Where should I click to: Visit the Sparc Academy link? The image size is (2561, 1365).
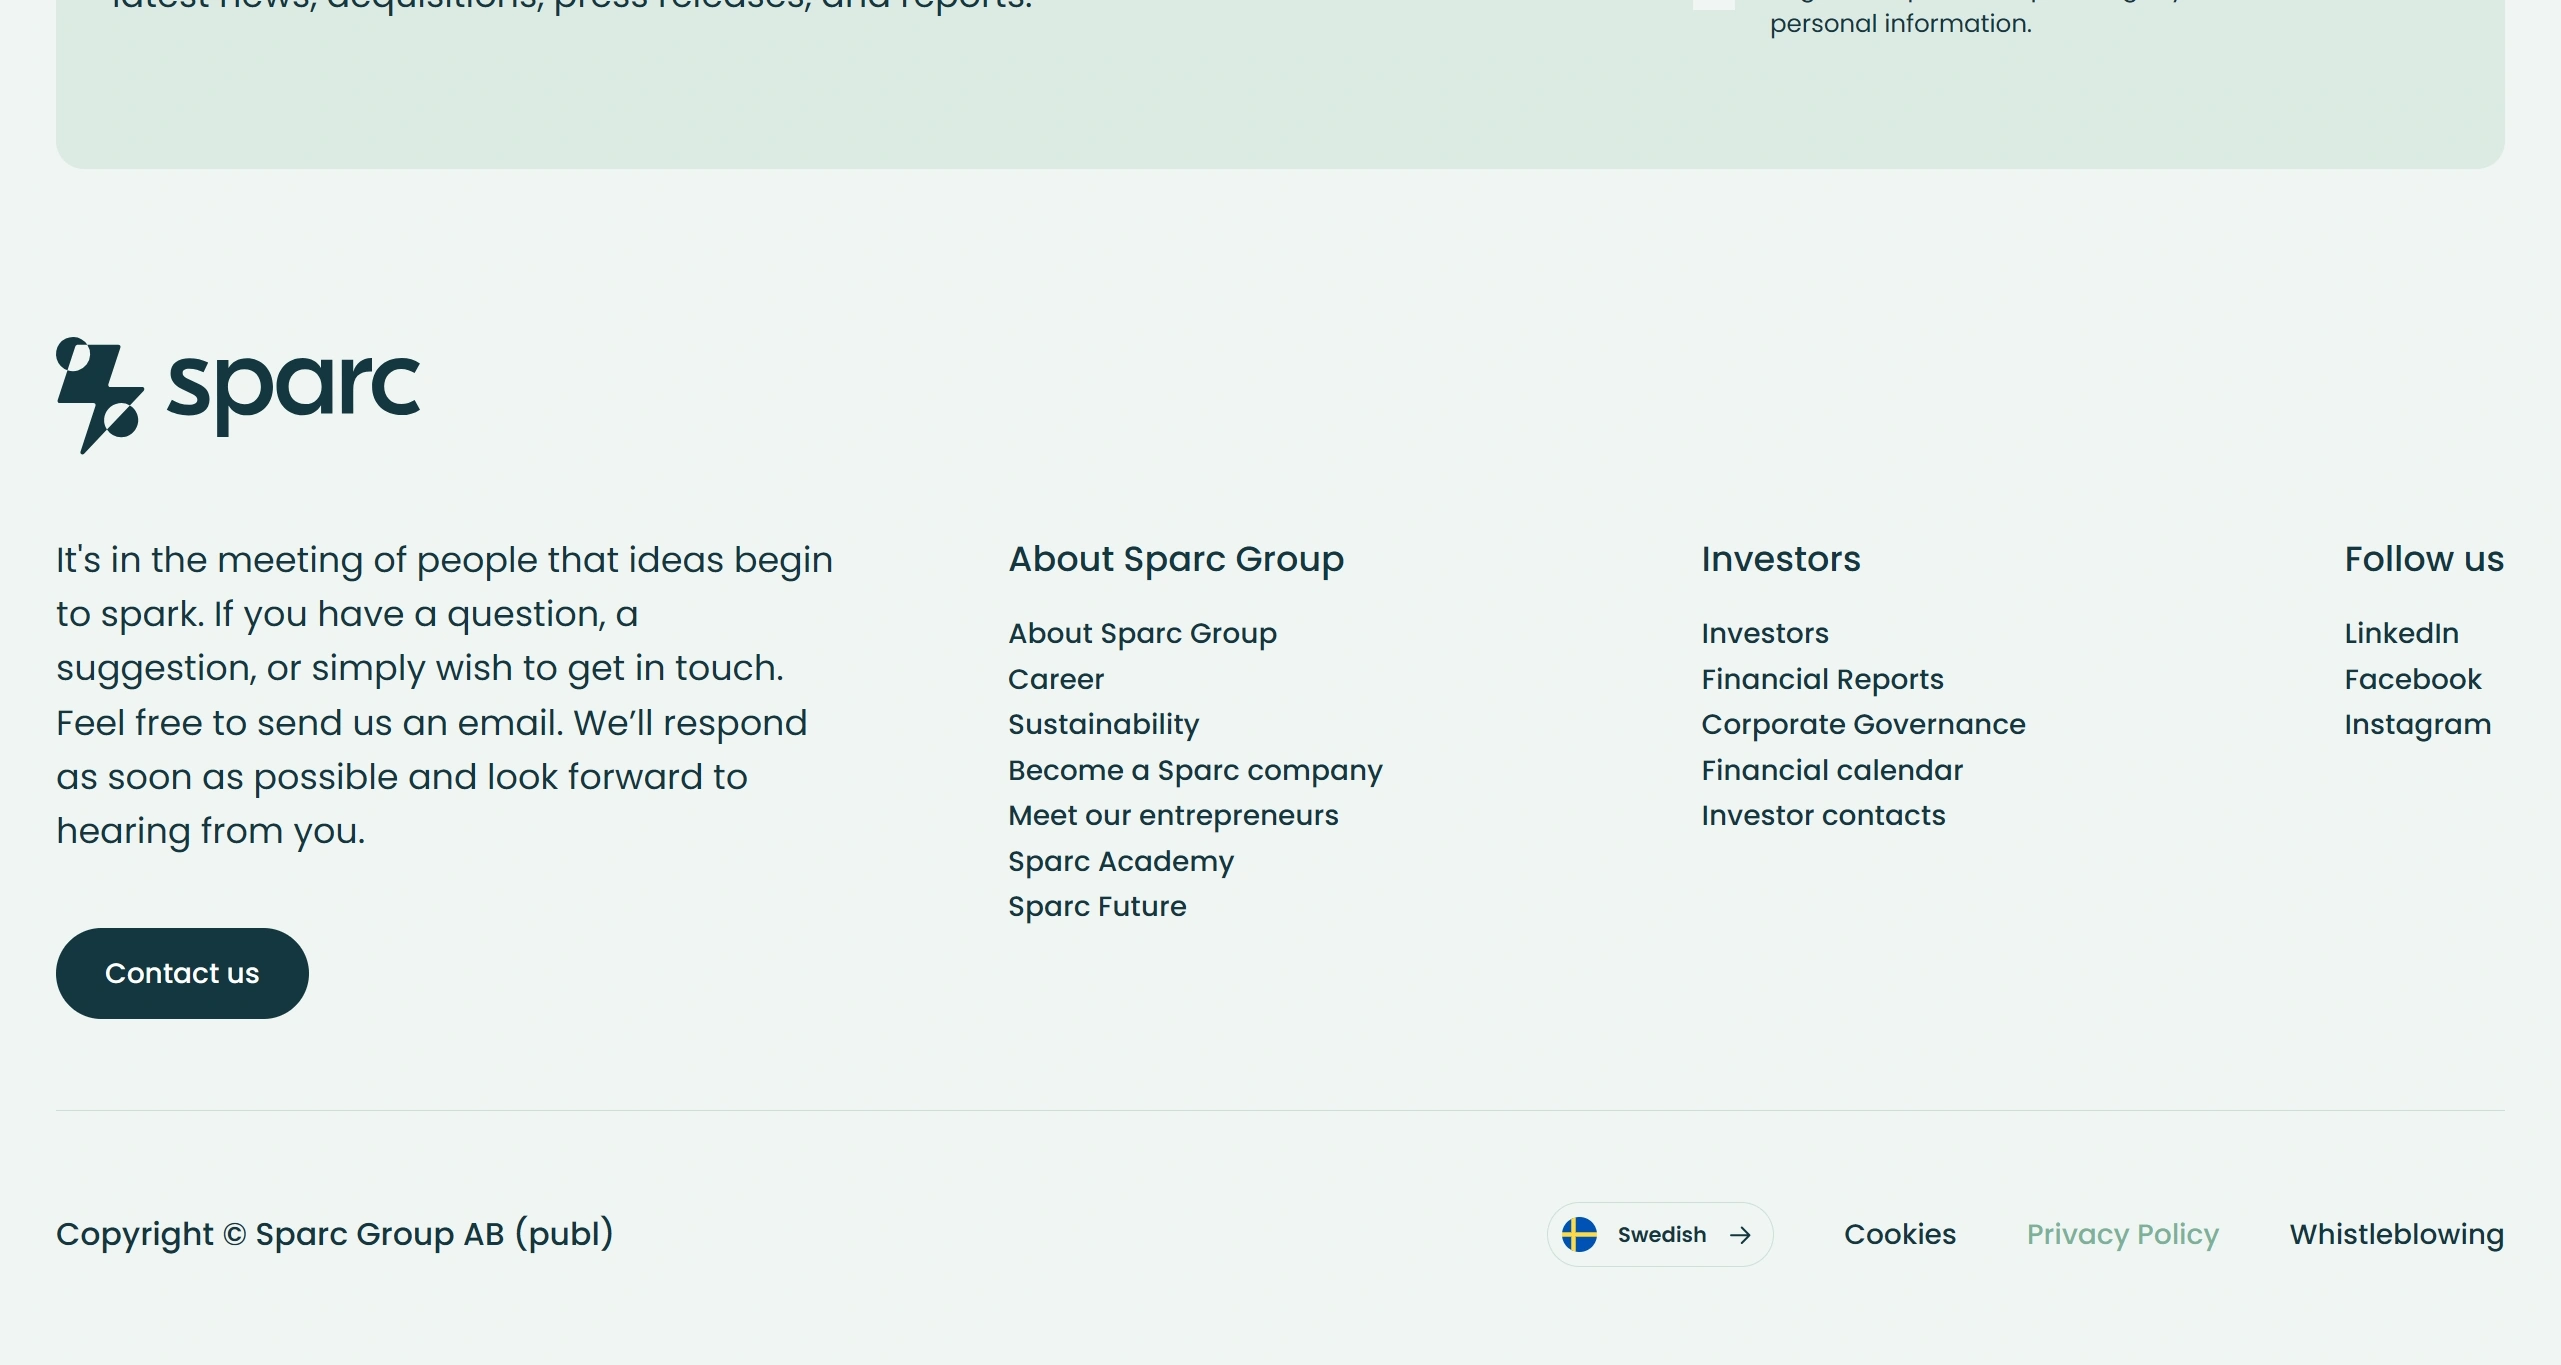[x=1121, y=861]
